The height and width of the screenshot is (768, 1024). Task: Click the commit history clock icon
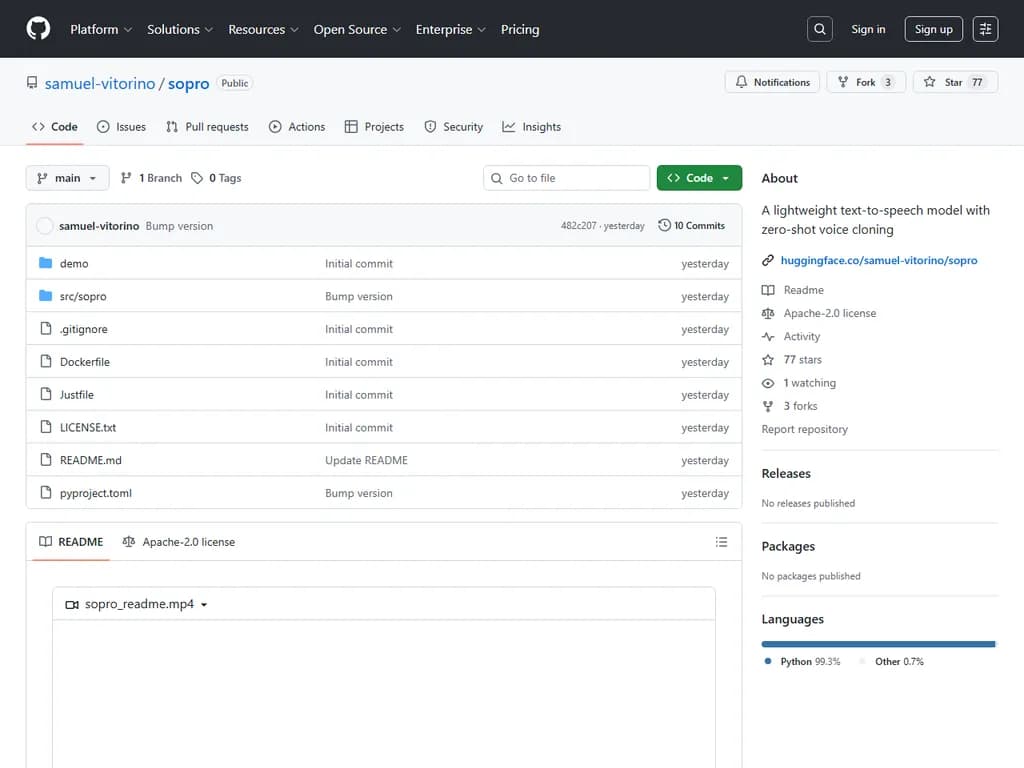pyautogui.click(x=664, y=226)
